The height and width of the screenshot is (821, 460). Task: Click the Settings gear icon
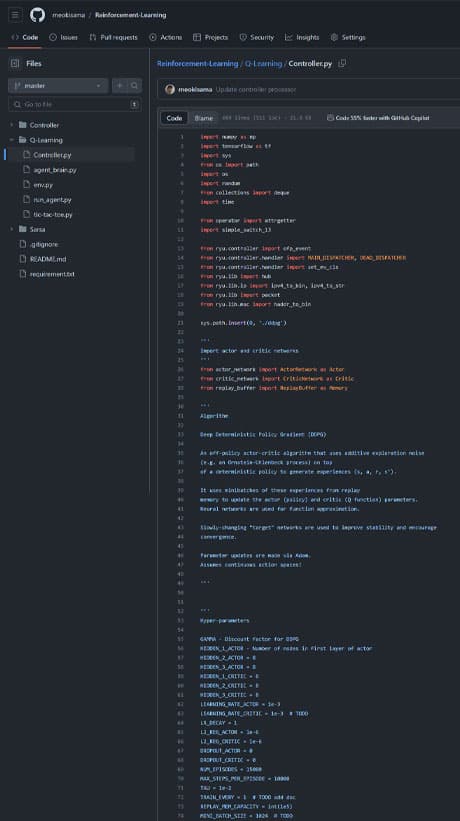(x=334, y=37)
